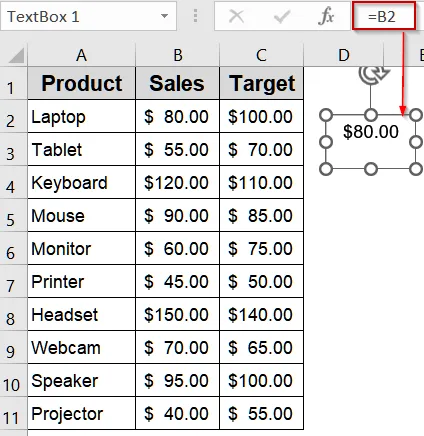This screenshot has height=436, width=424.
Task: Select Tablet target cell $70.00
Action: click(x=262, y=149)
